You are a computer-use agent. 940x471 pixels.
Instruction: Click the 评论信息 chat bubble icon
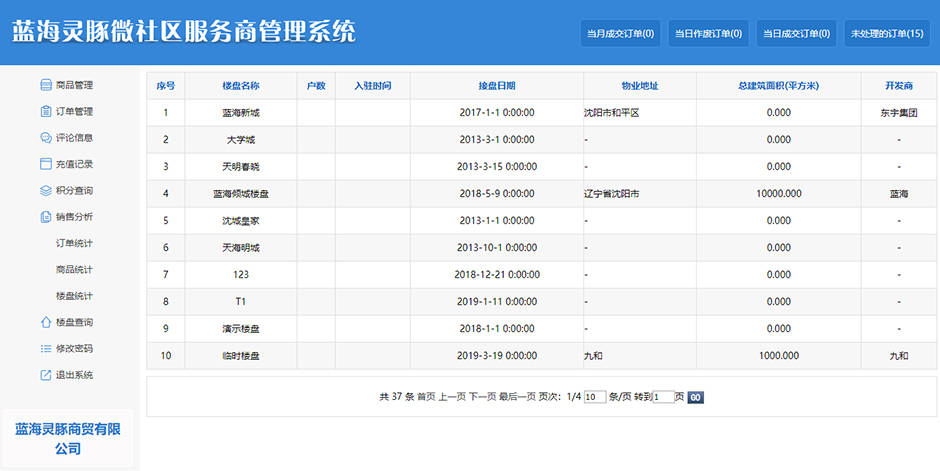click(46, 138)
